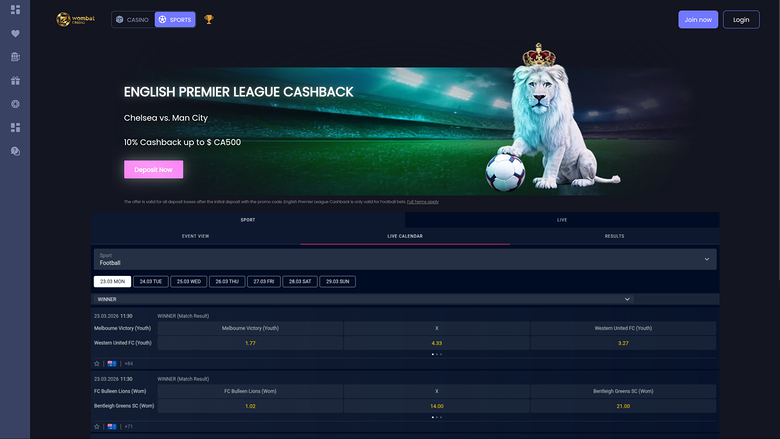This screenshot has width=780, height=439.
Task: Open tournaments trophy icon
Action: [209, 19]
